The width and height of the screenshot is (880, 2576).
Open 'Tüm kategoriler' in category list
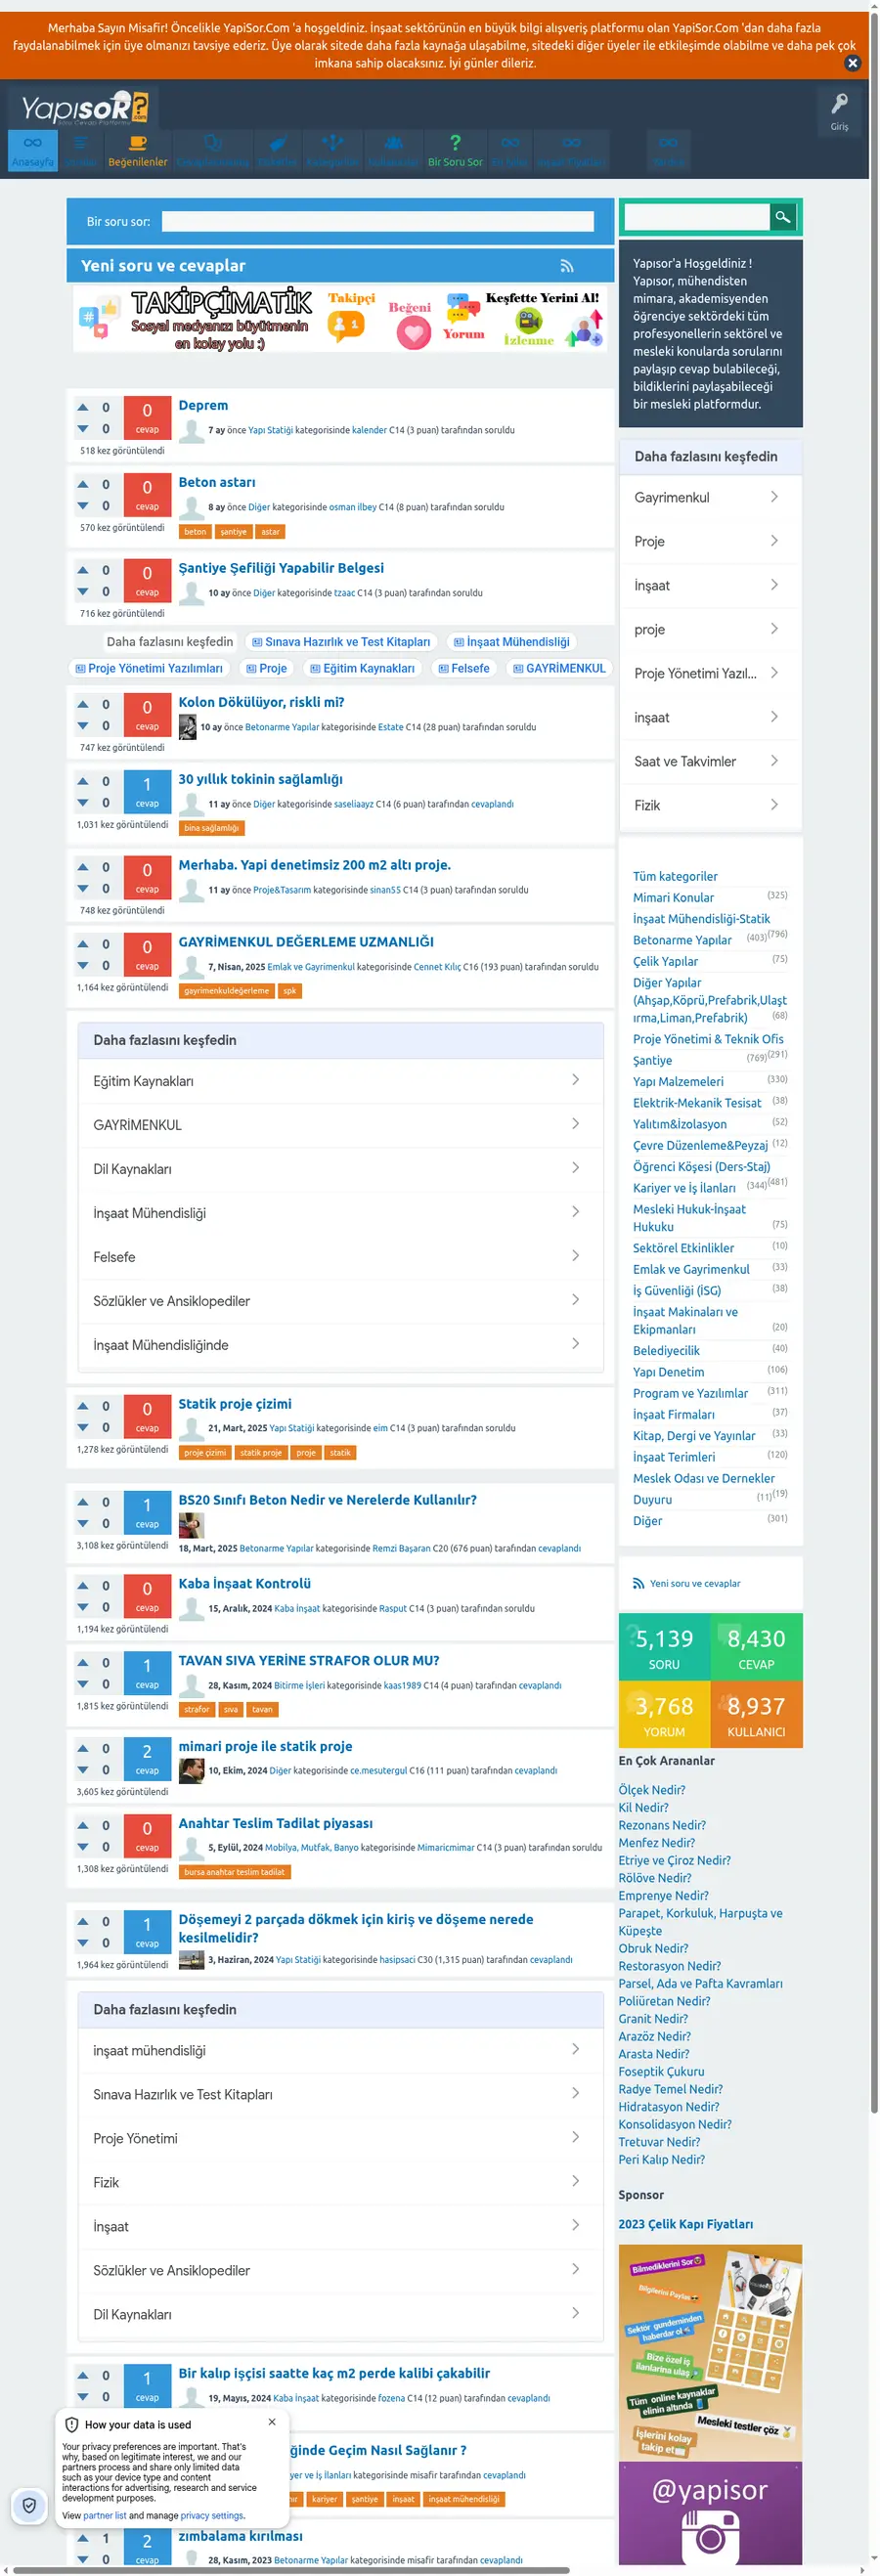point(675,876)
